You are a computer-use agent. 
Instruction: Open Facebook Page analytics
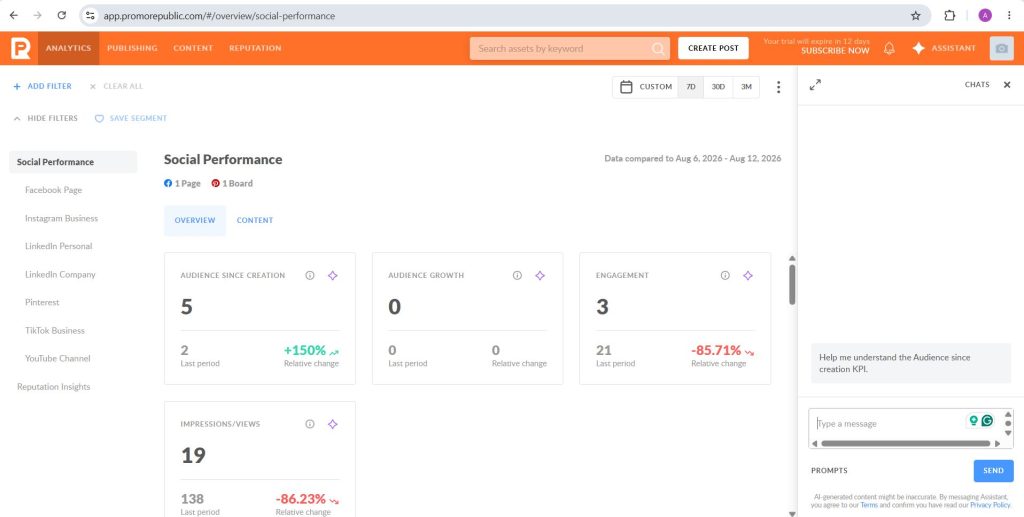[x=54, y=190]
